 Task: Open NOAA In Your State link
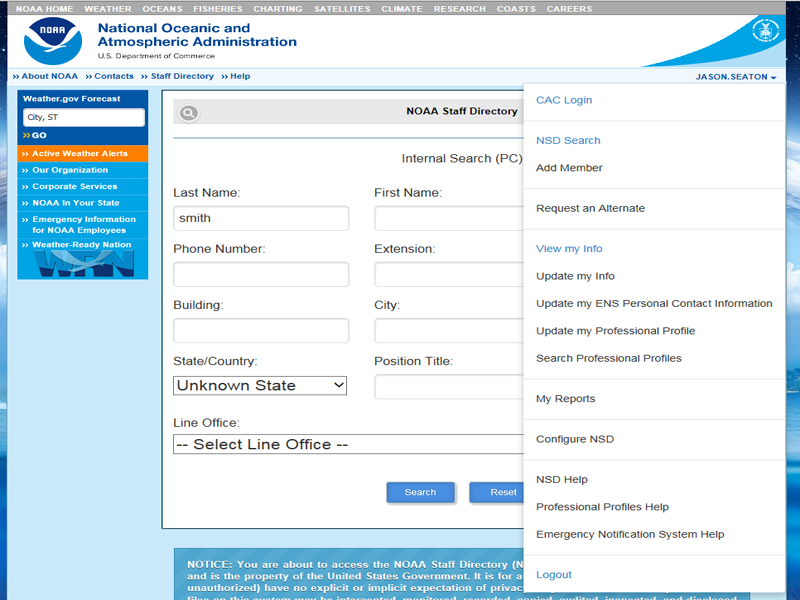pyautogui.click(x=83, y=203)
